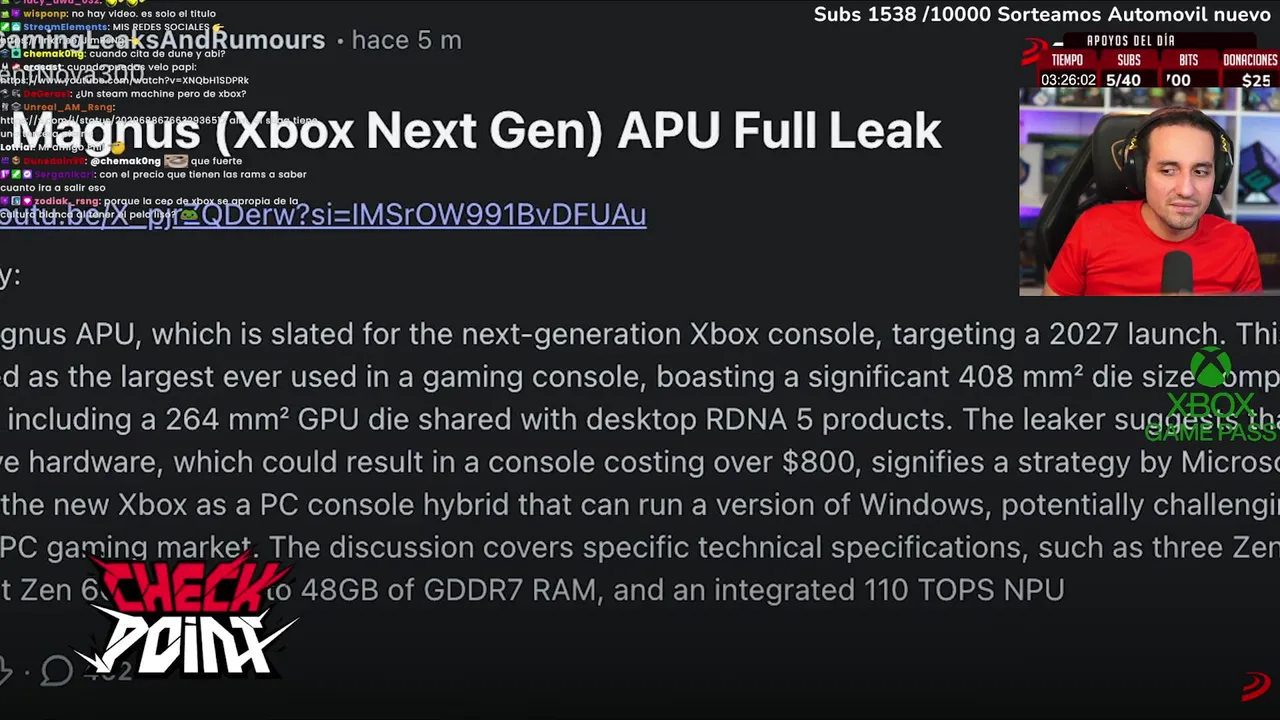Click the streamer webcam thumbnail

[x=1148, y=195]
